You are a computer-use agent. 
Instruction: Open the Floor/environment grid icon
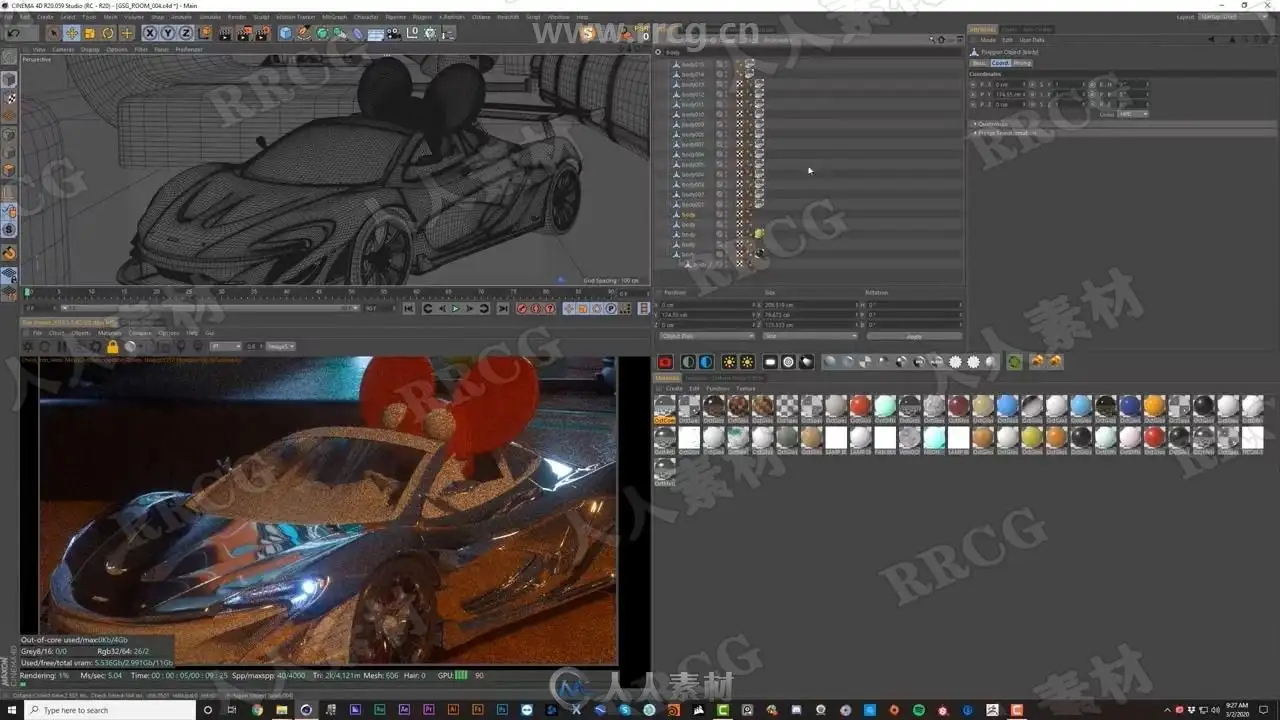(376, 33)
